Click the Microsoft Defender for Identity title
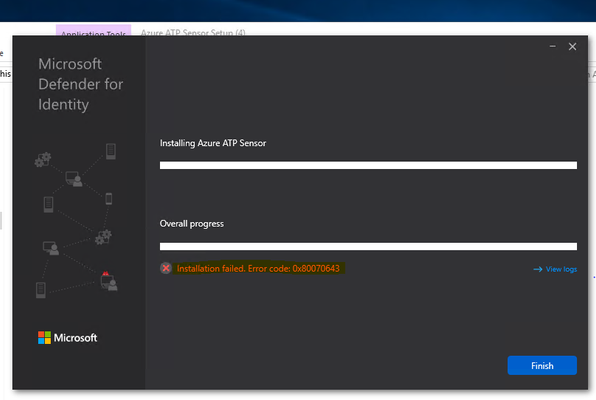The image size is (596, 400). tap(81, 84)
